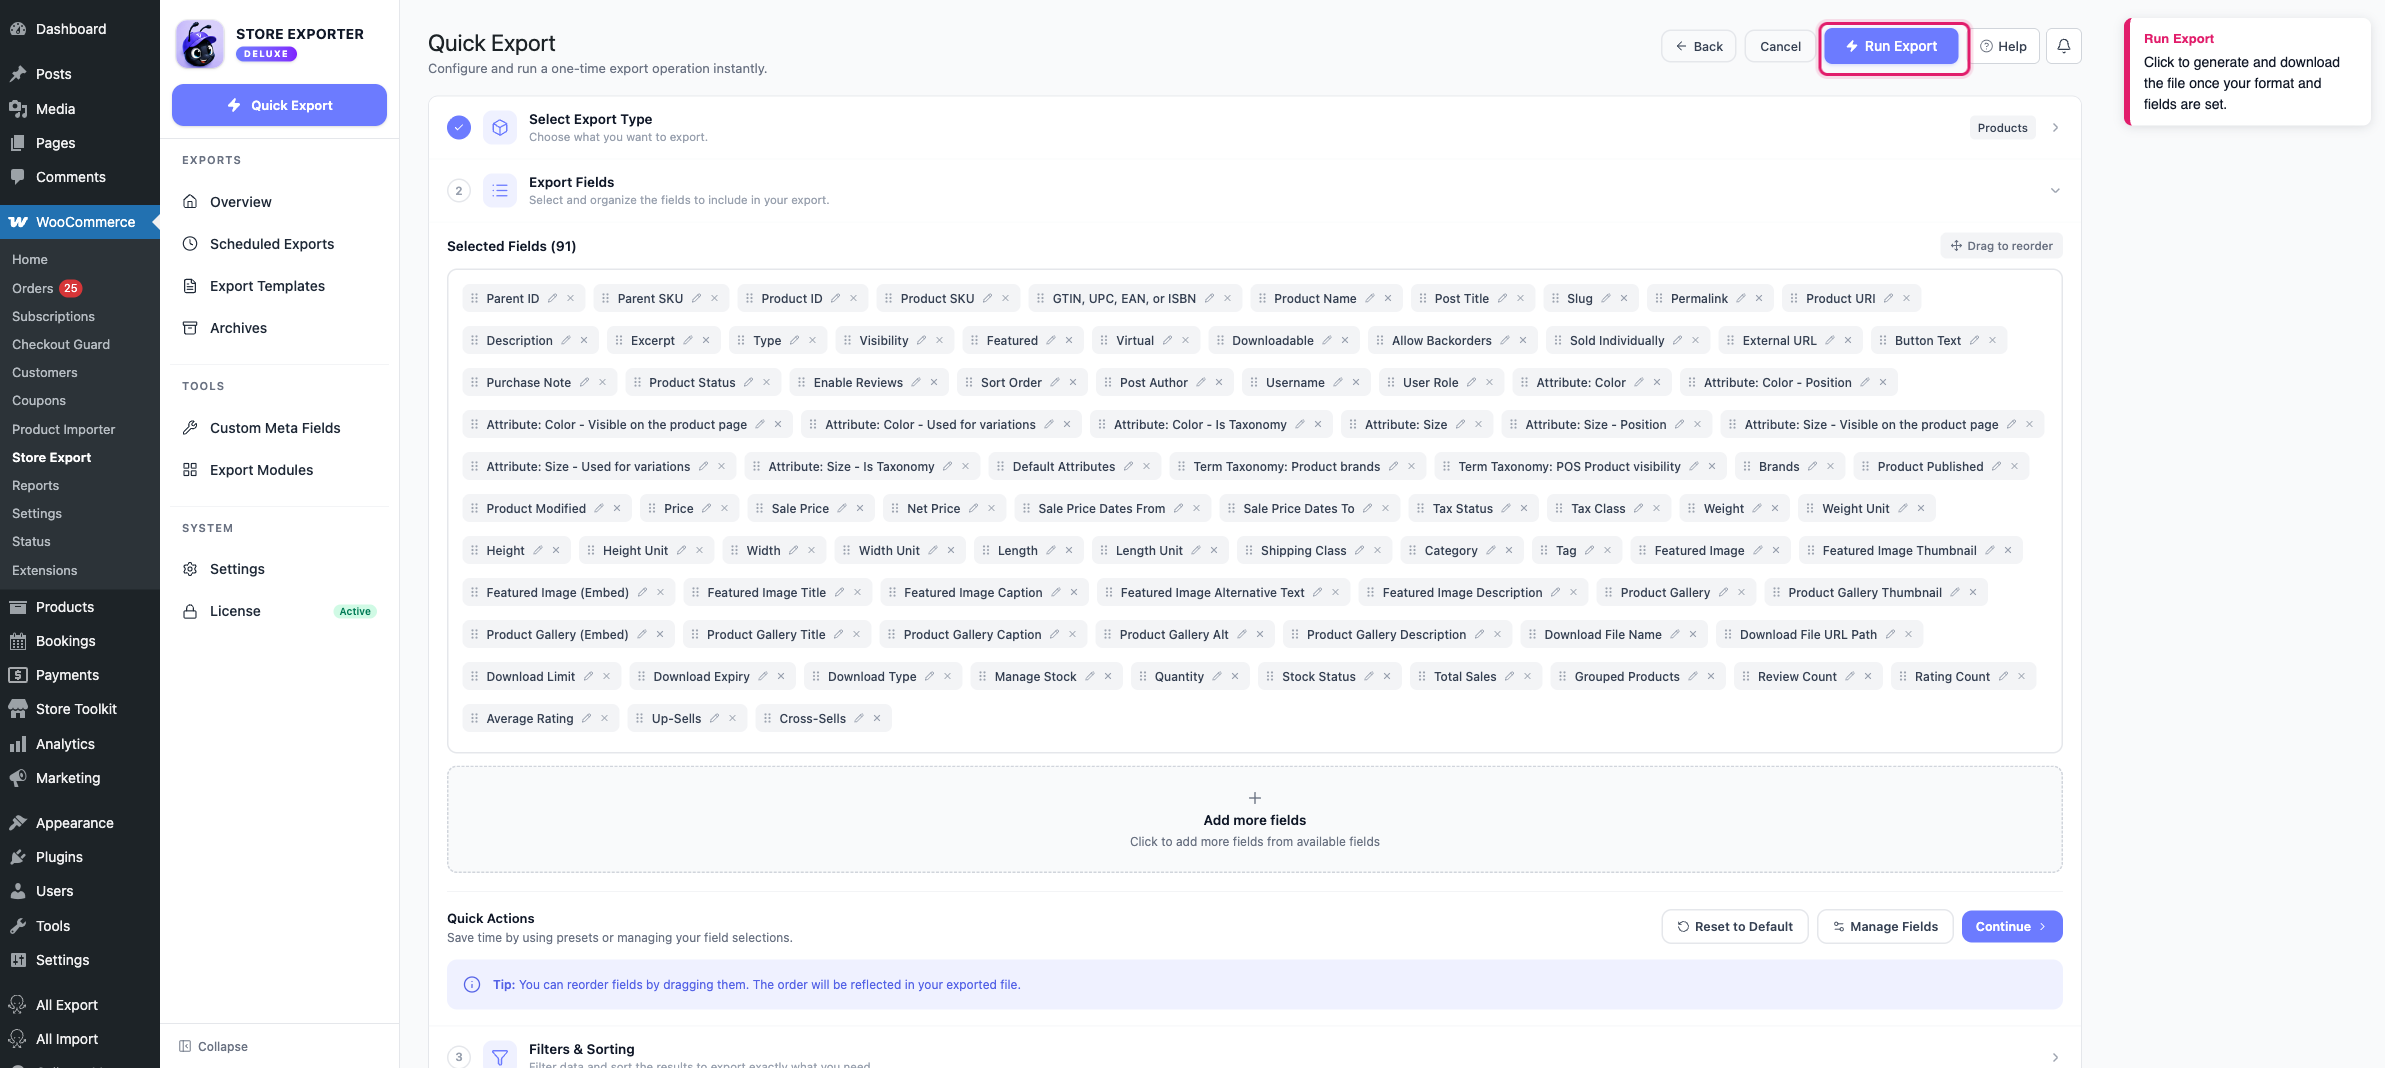Click the notification bell icon
2385x1068 pixels.
[2063, 46]
